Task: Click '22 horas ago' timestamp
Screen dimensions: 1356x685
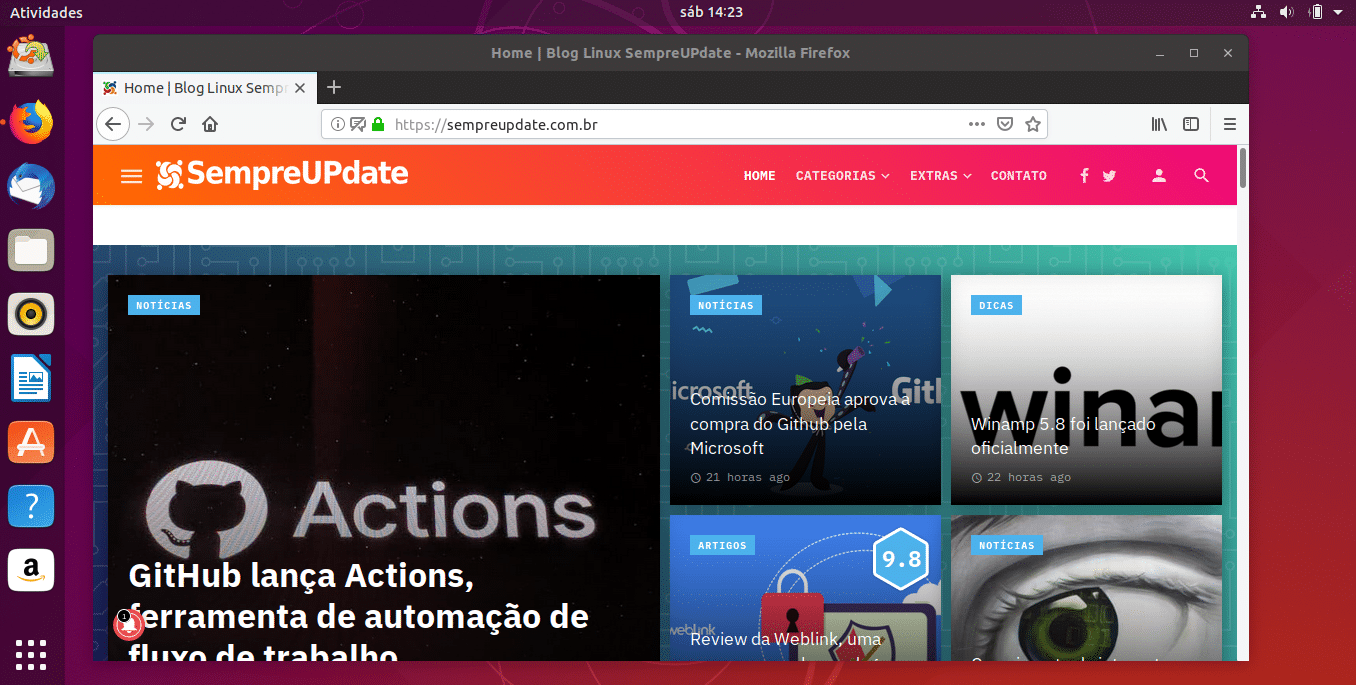Action: 1021,477
